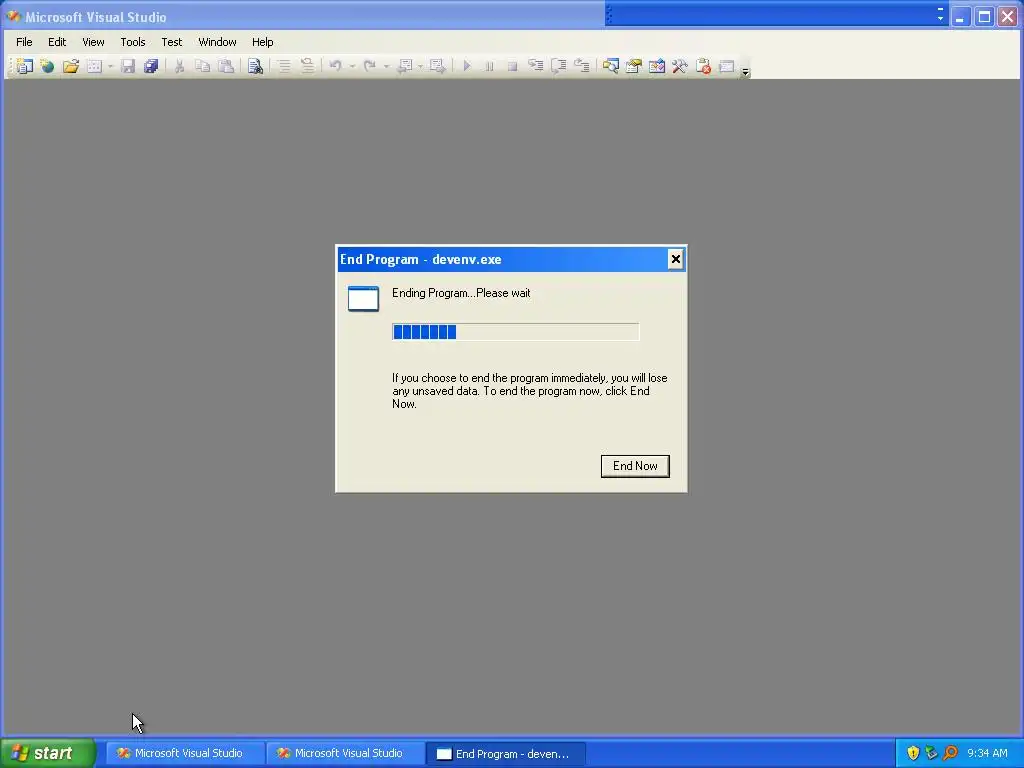Click the New Web Site globe icon
The image size is (1024, 768).
pos(47,66)
